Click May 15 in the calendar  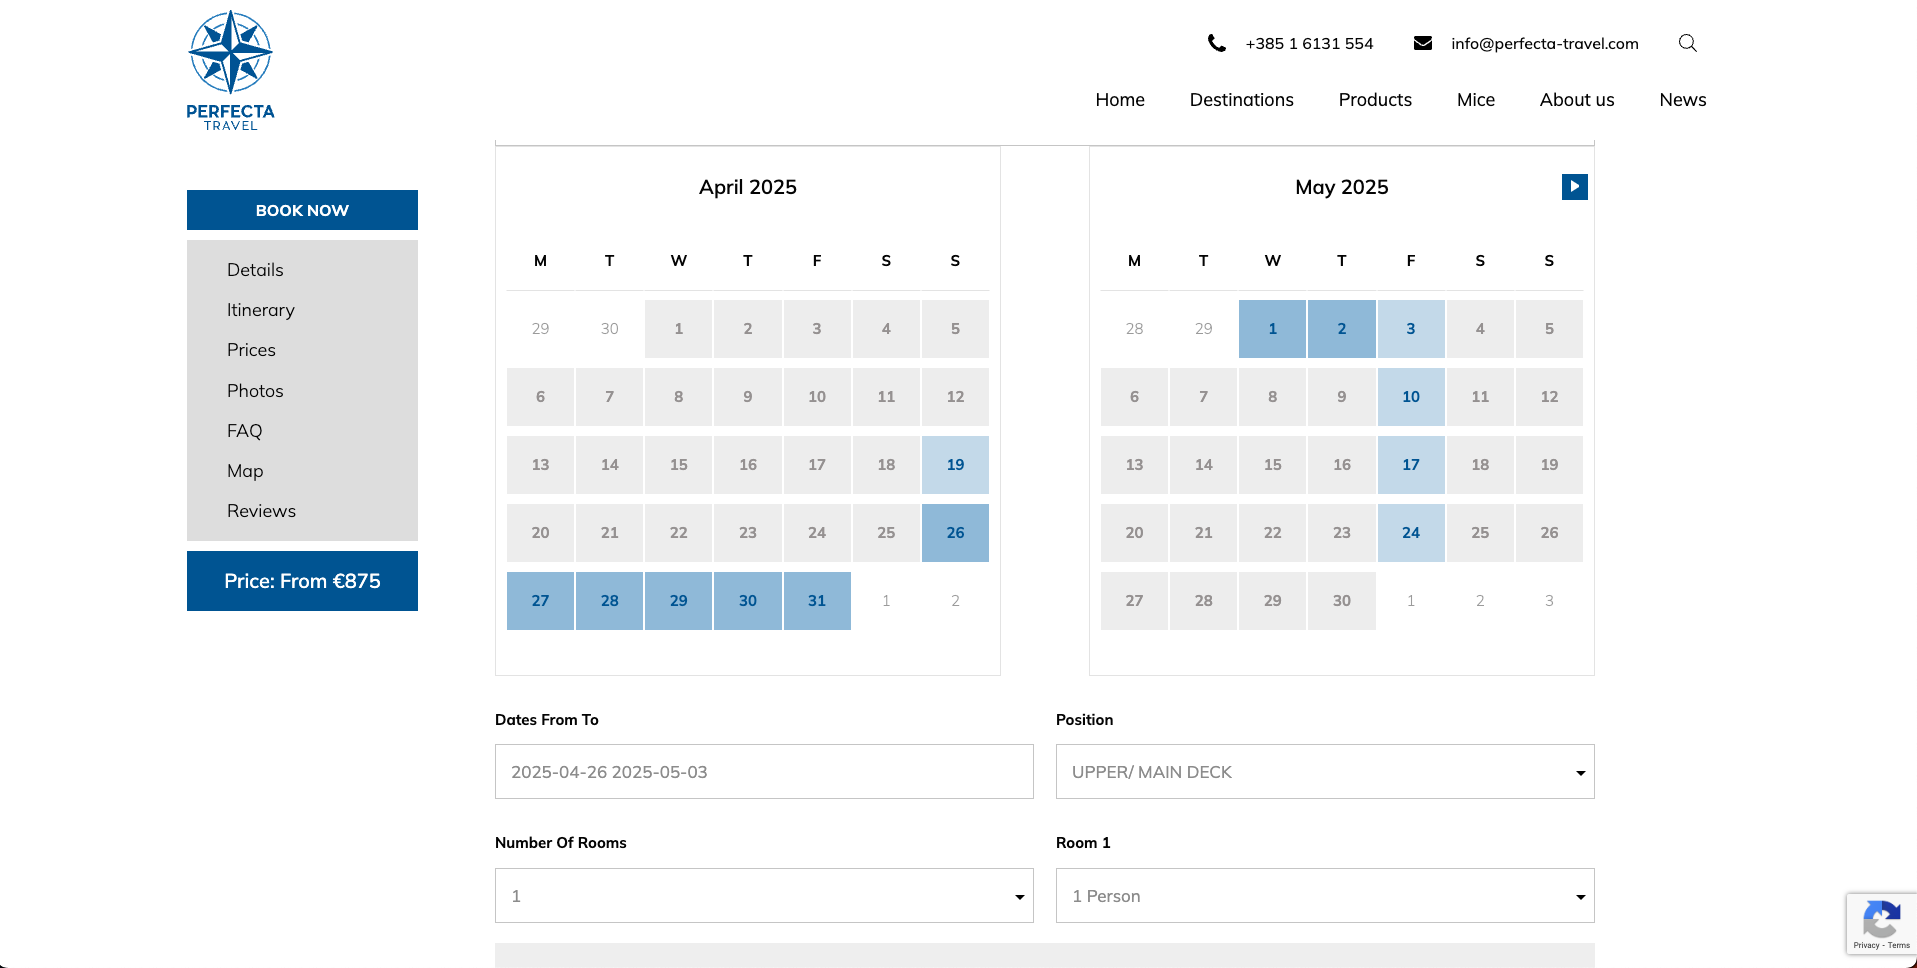(1272, 465)
